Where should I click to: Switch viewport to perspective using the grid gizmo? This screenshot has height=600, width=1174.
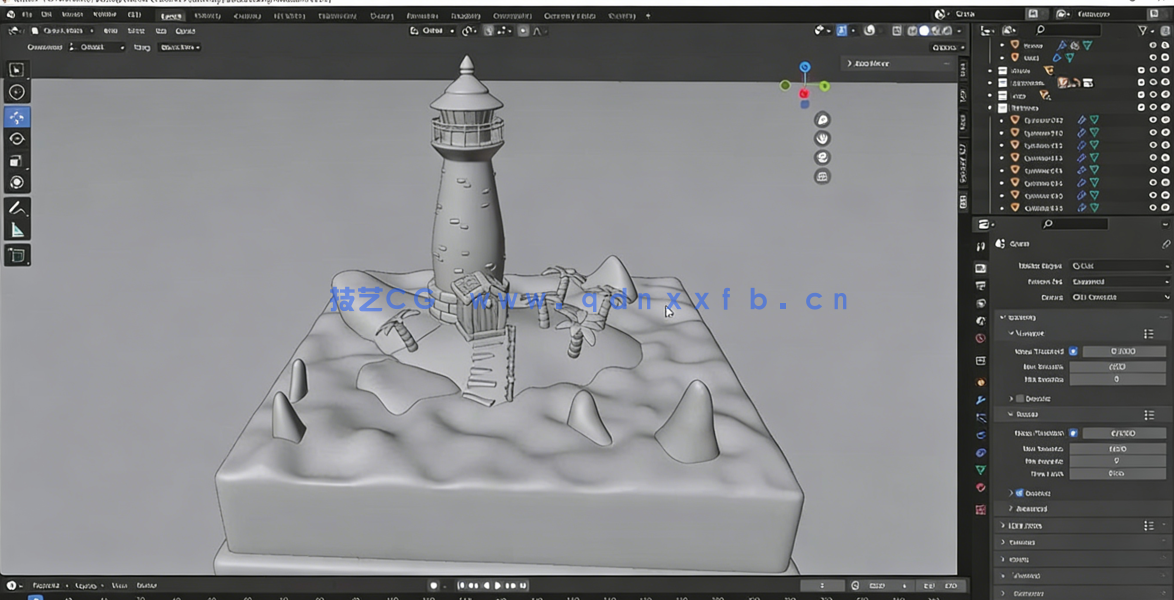pos(821,176)
